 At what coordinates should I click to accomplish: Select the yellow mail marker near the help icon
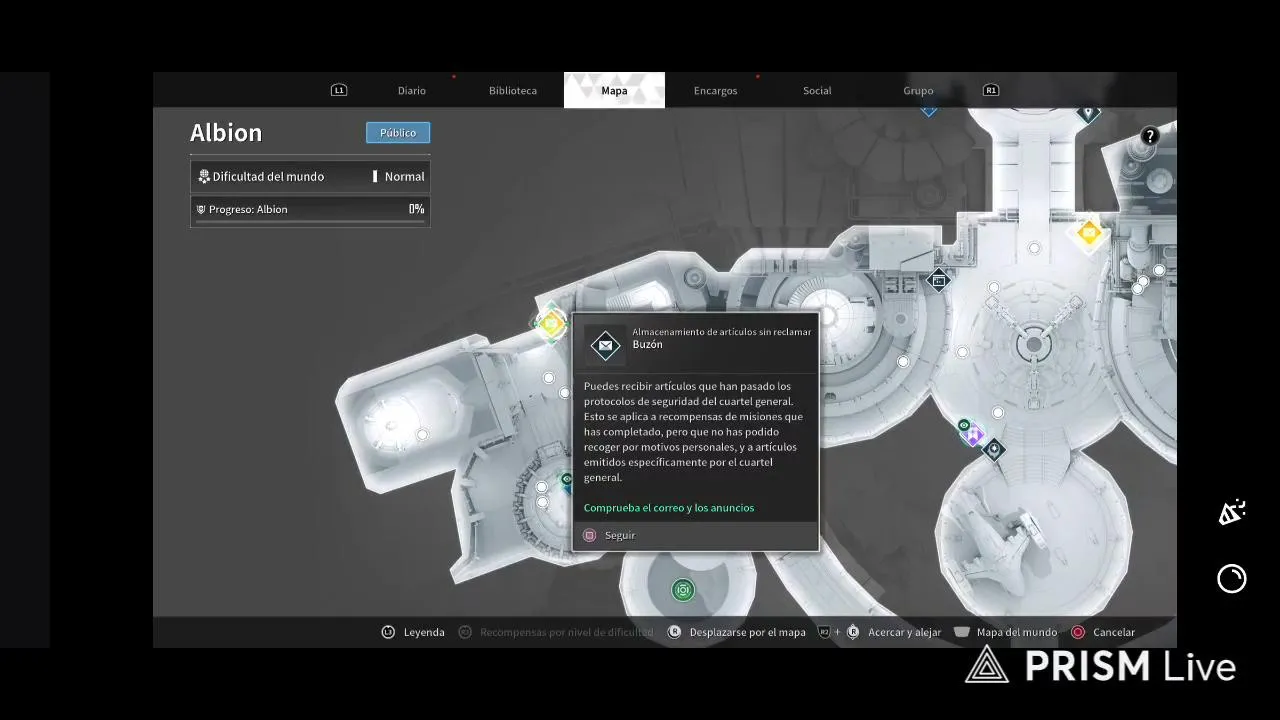[x=1089, y=234]
